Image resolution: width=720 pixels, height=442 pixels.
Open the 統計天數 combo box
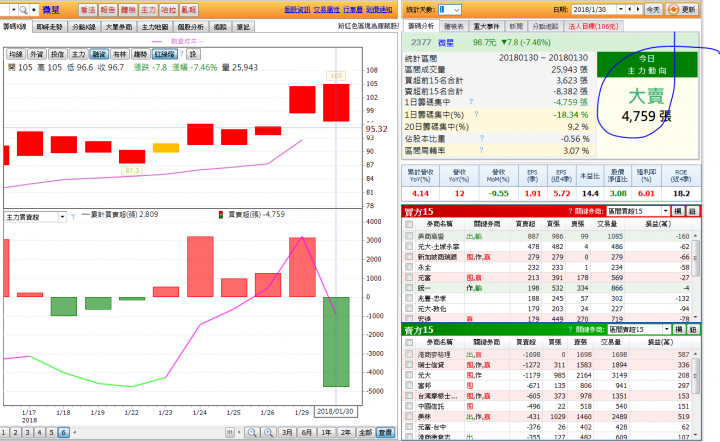[450, 10]
